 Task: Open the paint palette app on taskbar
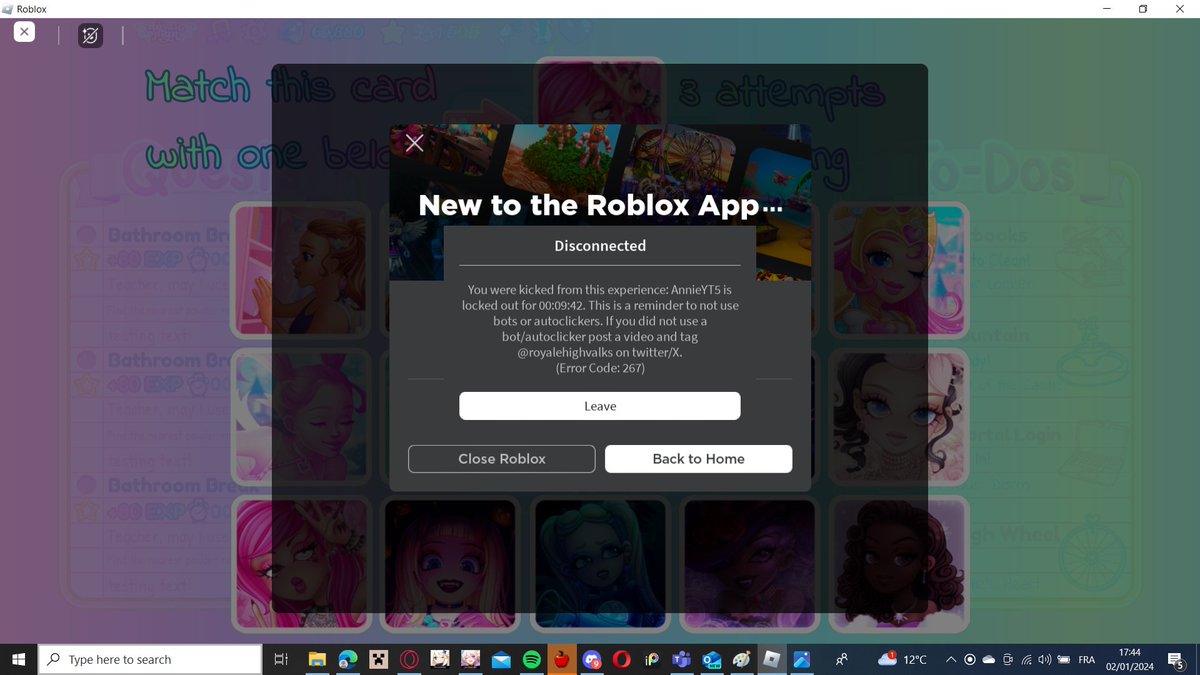tap(742, 659)
